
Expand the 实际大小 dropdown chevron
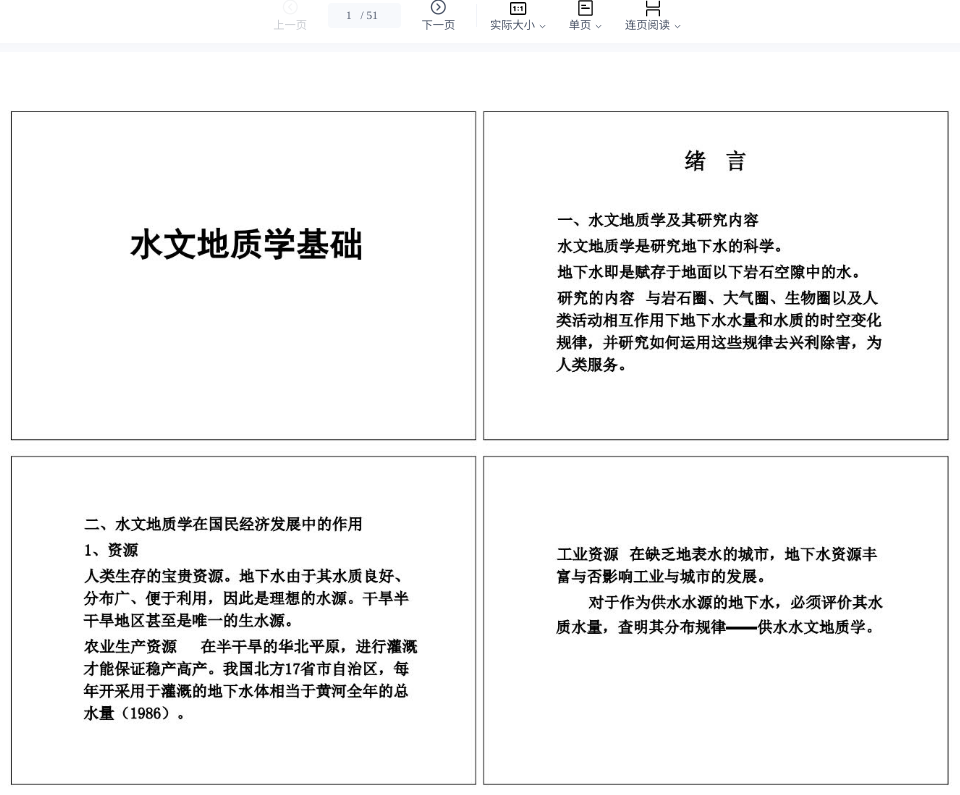tap(543, 26)
